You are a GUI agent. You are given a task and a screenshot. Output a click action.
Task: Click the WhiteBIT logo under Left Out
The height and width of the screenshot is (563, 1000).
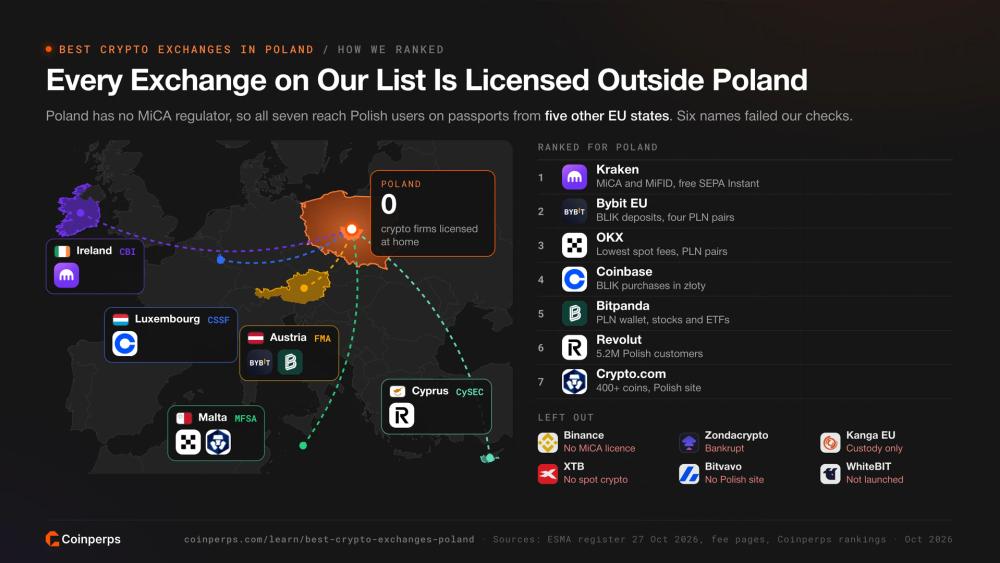click(x=830, y=474)
